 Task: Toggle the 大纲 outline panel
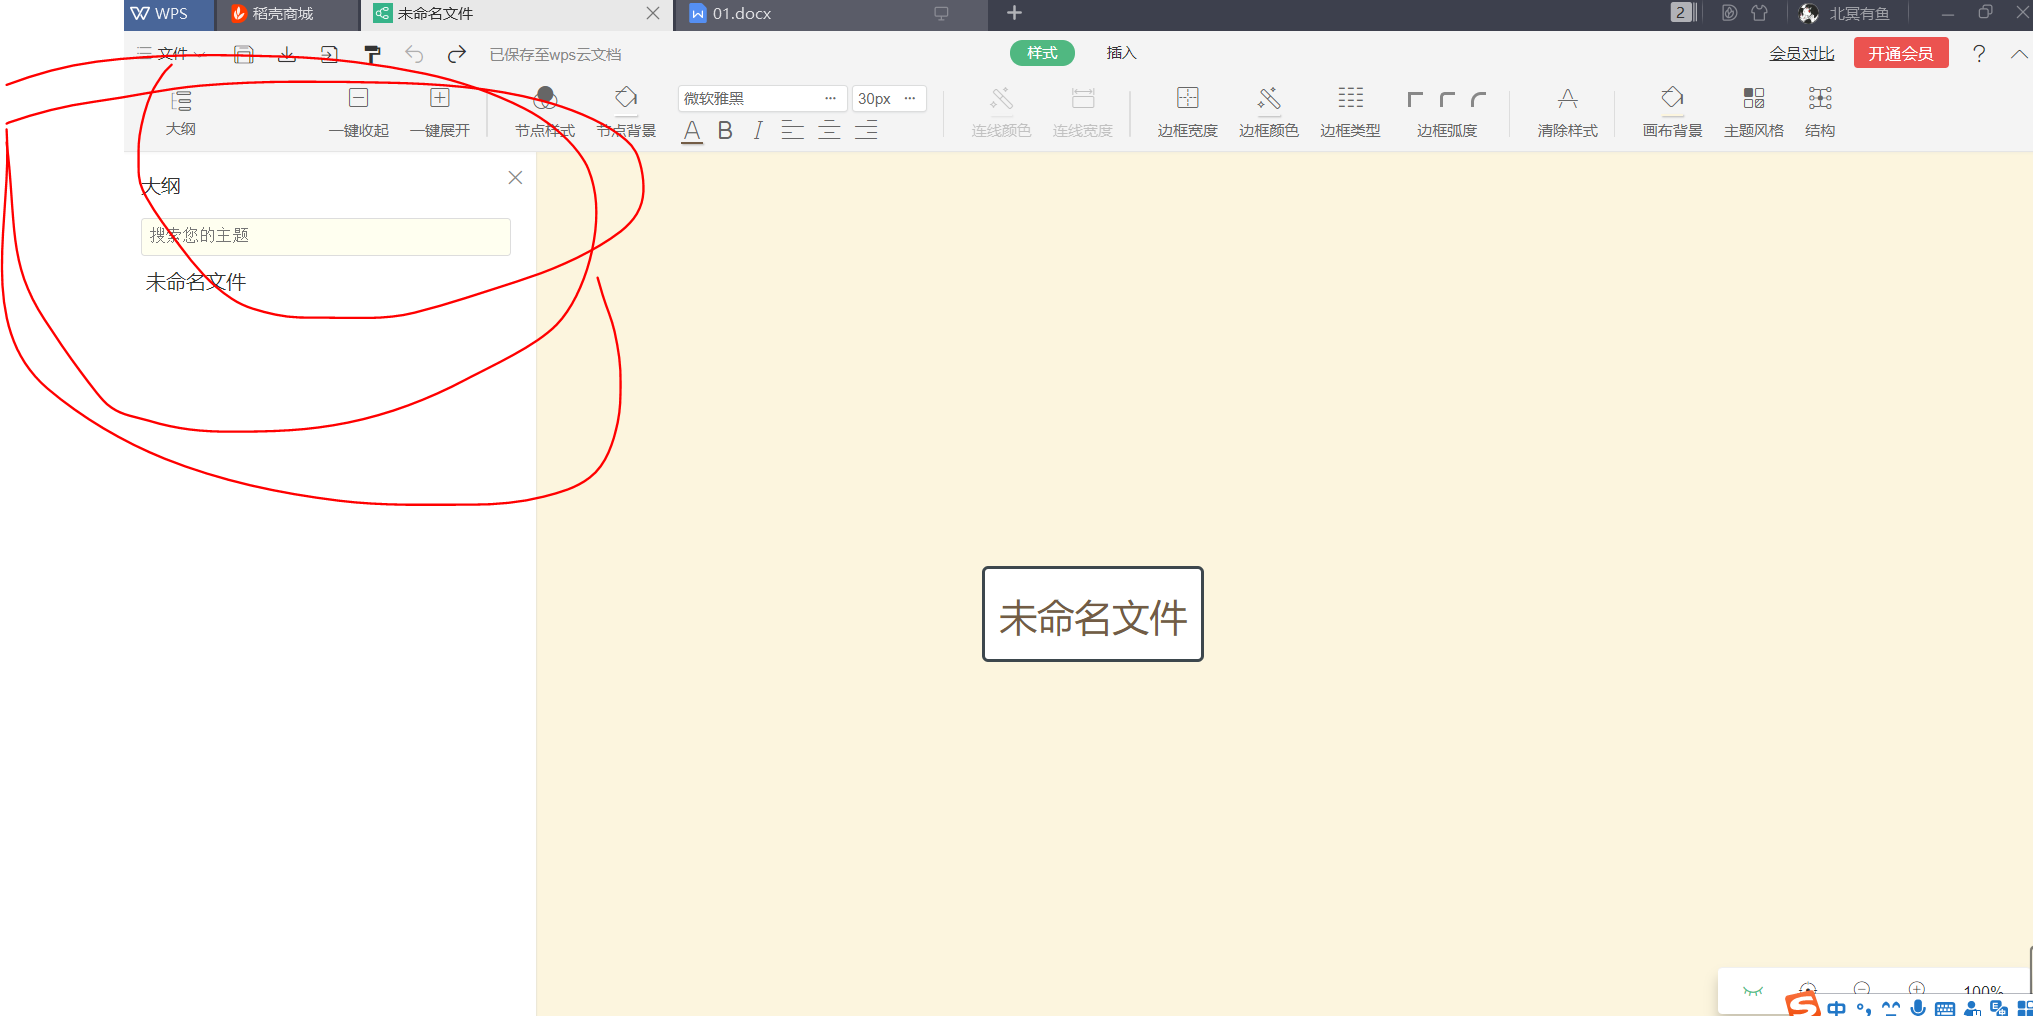pos(182,110)
